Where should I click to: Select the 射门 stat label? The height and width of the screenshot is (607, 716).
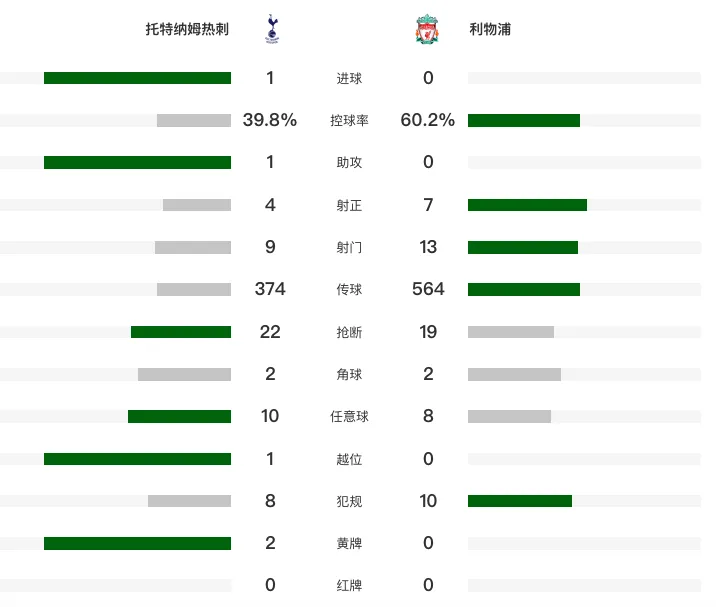[349, 248]
